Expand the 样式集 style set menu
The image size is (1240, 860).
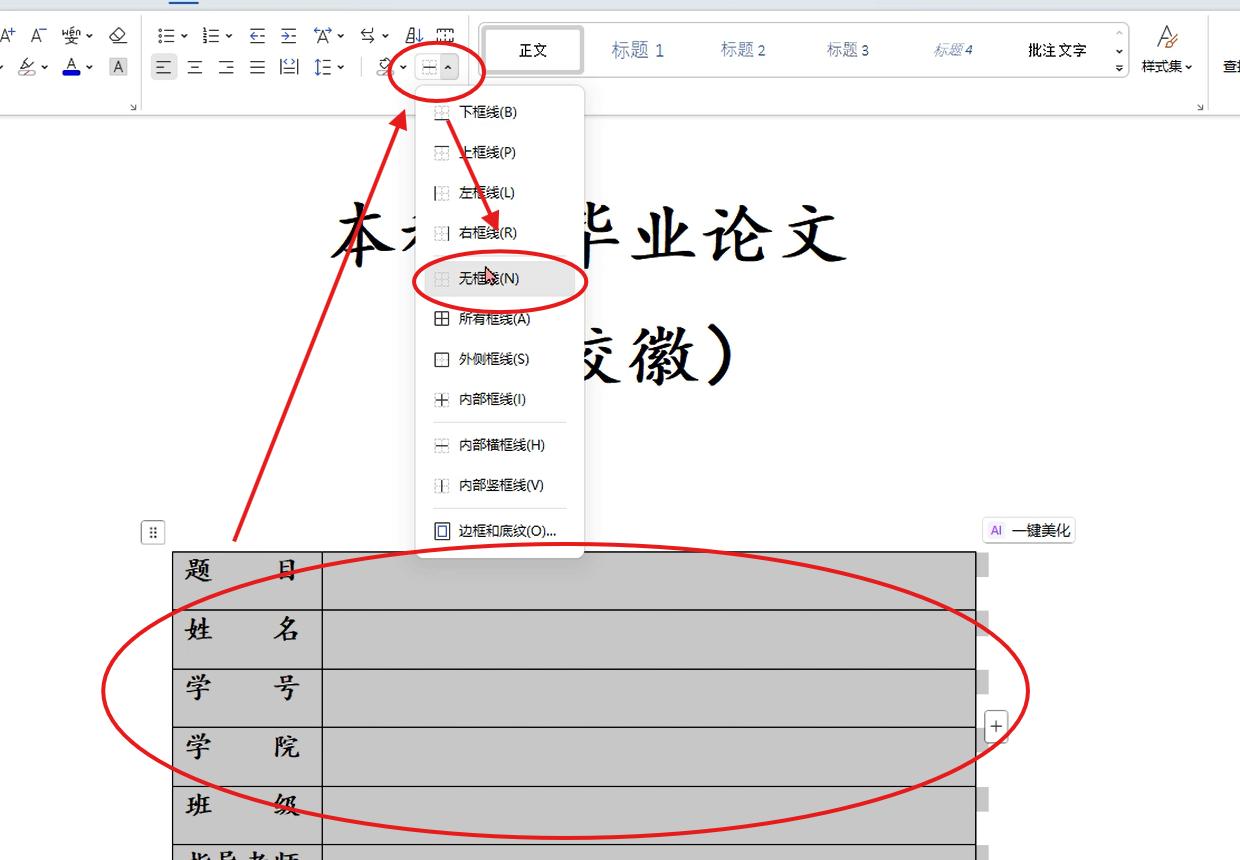click(x=1166, y=68)
